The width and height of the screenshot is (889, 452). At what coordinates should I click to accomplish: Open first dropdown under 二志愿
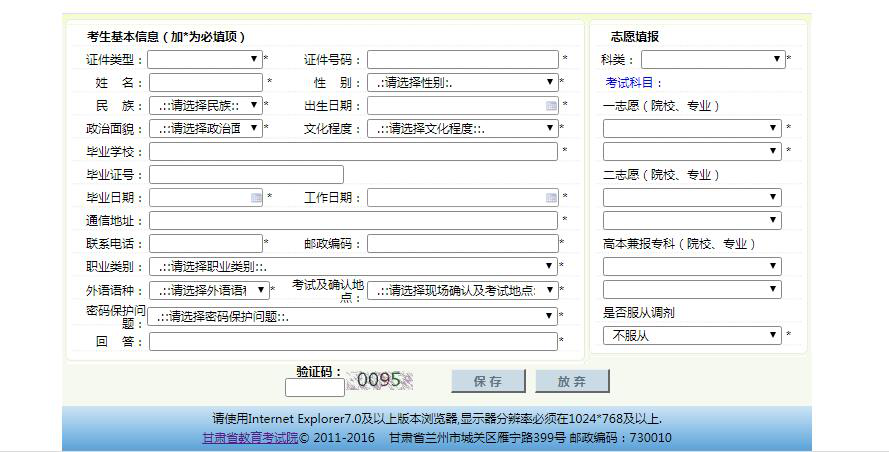click(692, 197)
